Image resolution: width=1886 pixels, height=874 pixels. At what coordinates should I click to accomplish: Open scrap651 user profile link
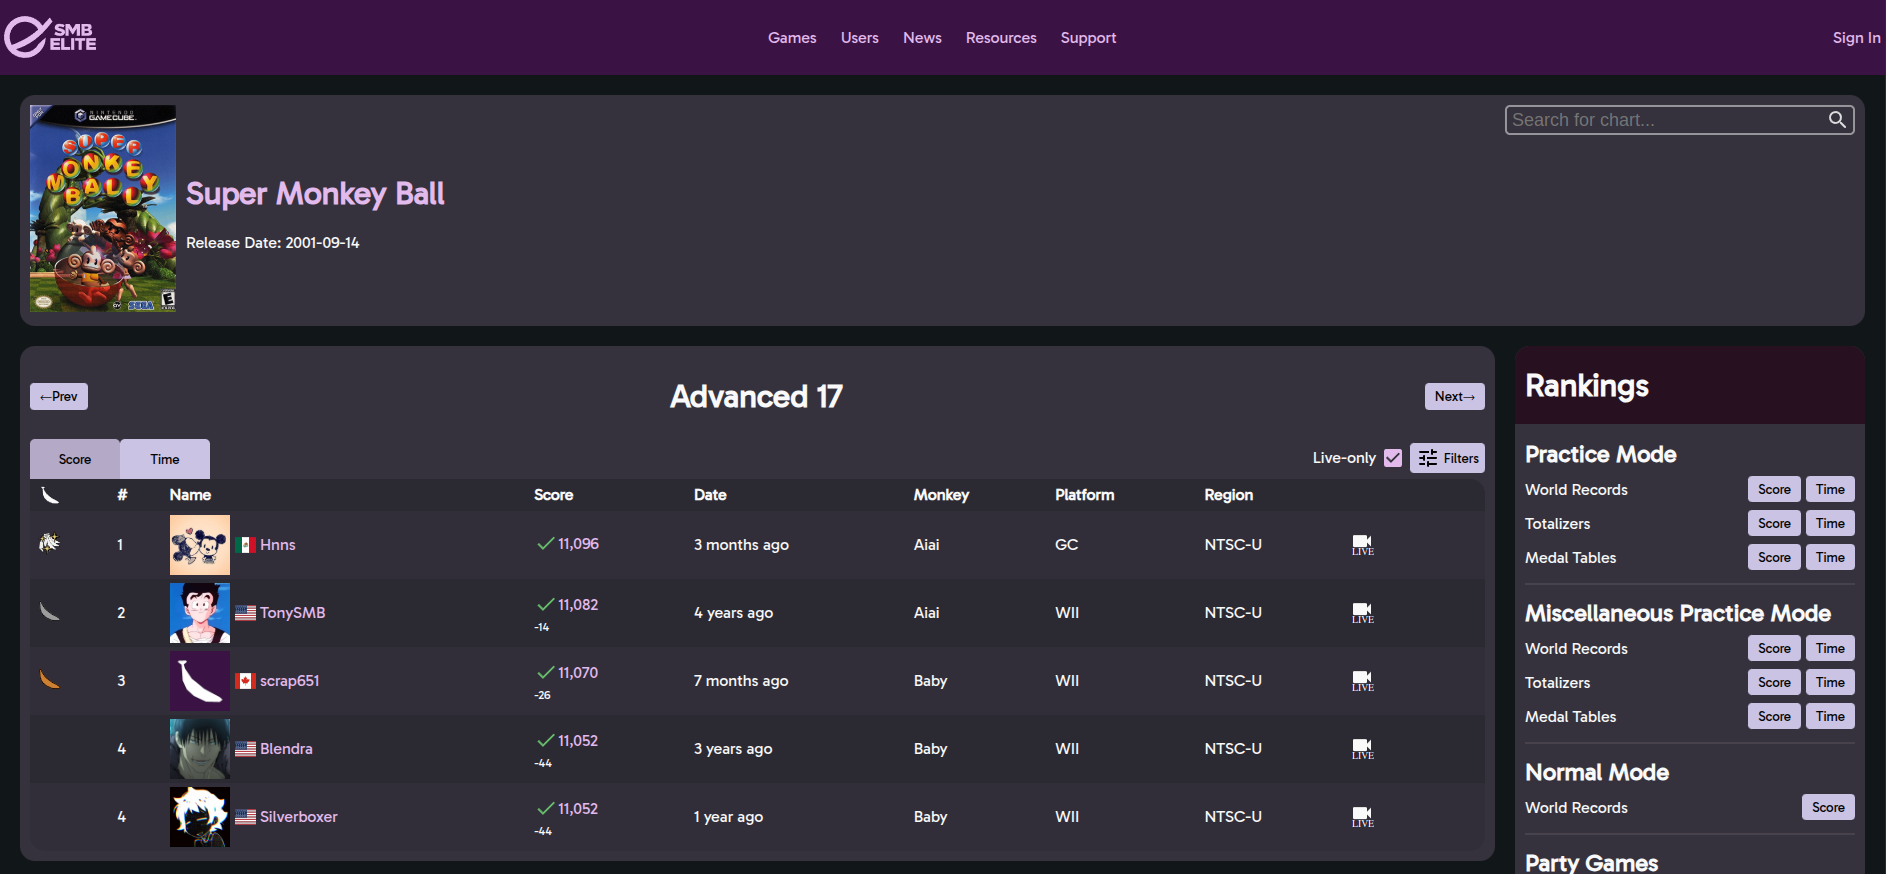[x=290, y=681]
